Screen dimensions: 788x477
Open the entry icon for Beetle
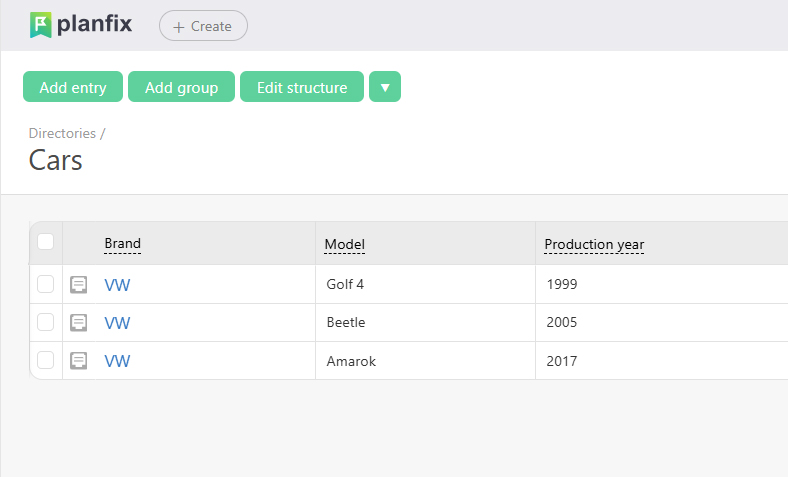coord(79,323)
